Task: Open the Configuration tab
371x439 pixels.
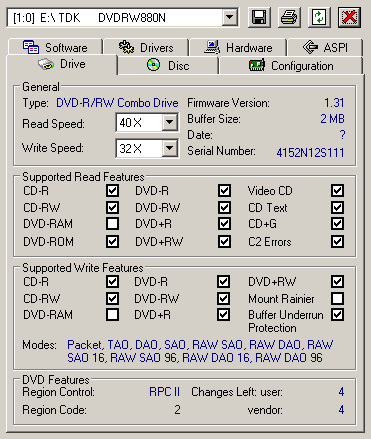Action: pyautogui.click(x=291, y=65)
